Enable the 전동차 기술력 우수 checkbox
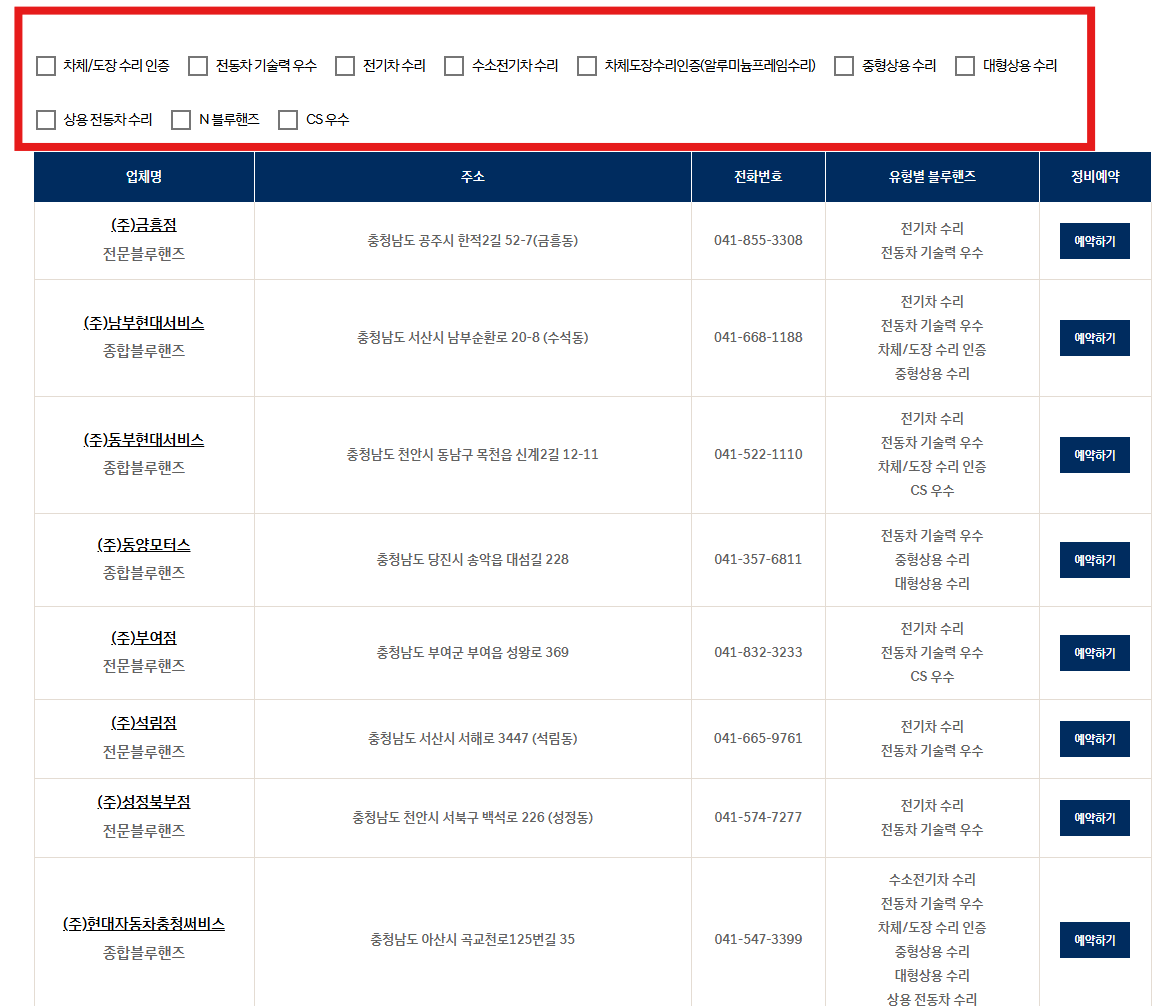The image size is (1159, 1006). click(x=198, y=66)
